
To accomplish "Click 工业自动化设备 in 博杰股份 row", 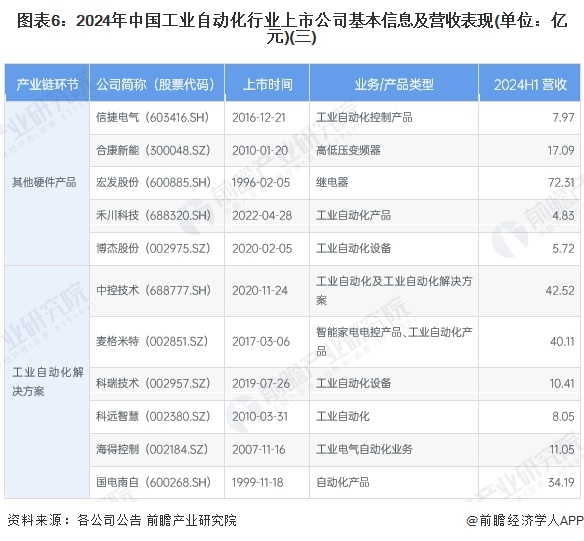I will click(353, 248).
